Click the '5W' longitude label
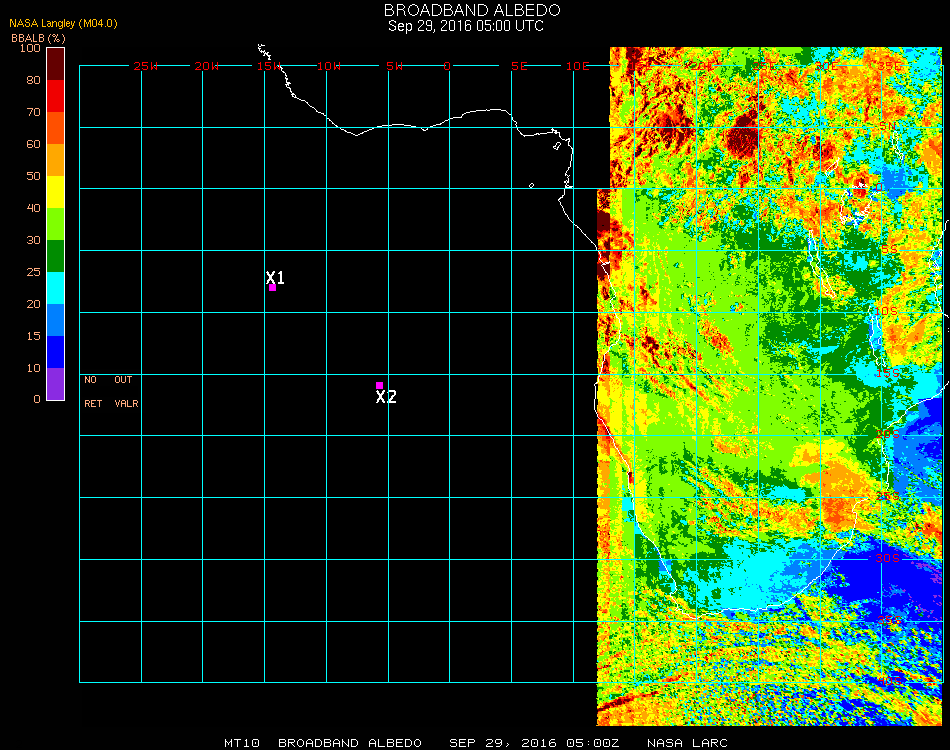Viewport: 950px width, 750px height. point(394,66)
